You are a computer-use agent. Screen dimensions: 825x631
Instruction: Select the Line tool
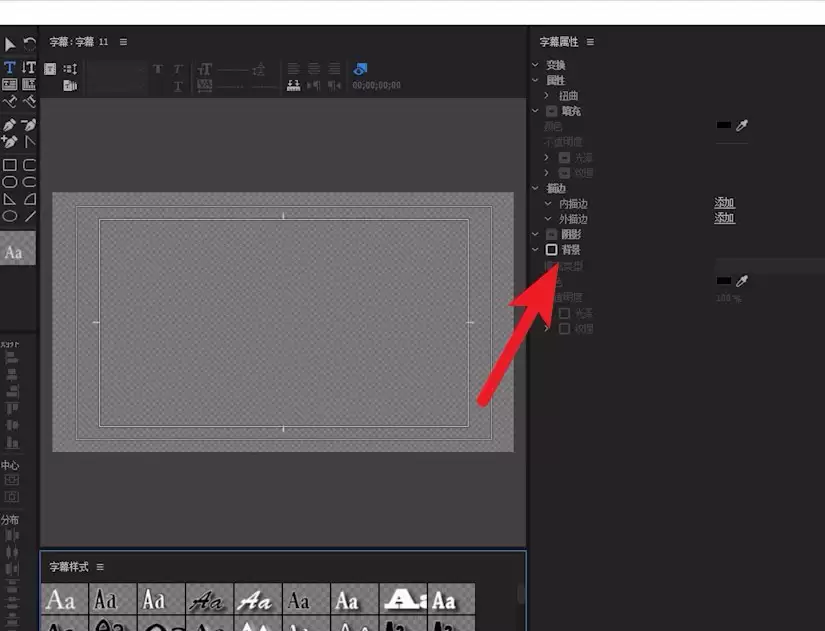30,215
